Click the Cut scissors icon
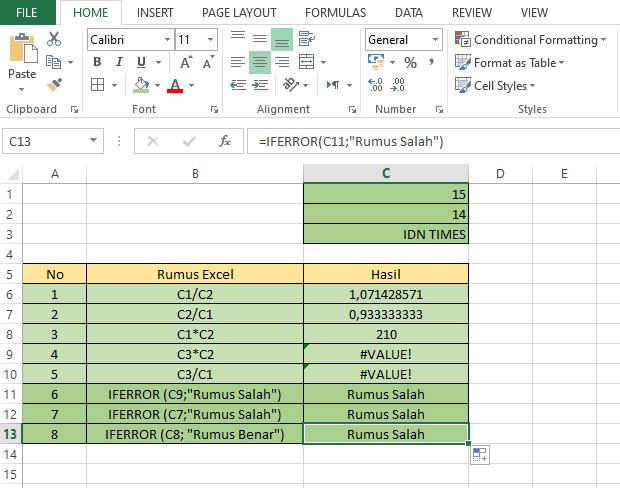This screenshot has height=488, width=620. [54, 39]
